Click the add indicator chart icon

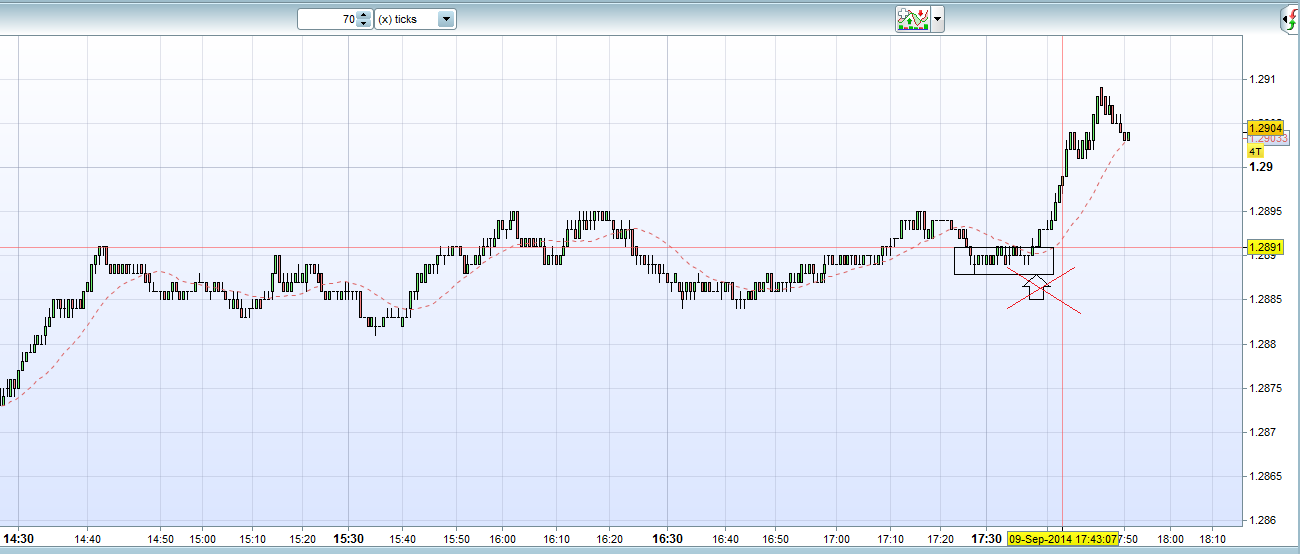click(912, 19)
